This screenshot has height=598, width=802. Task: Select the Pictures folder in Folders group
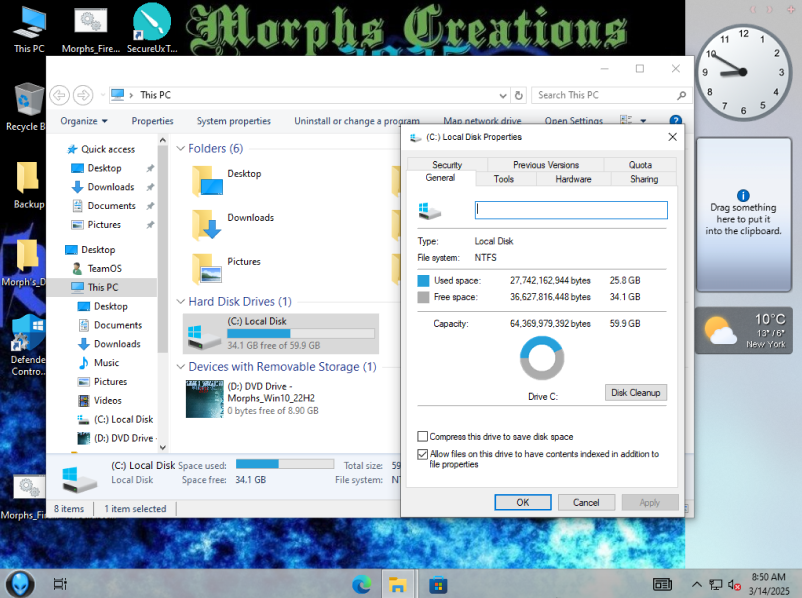coord(226,269)
